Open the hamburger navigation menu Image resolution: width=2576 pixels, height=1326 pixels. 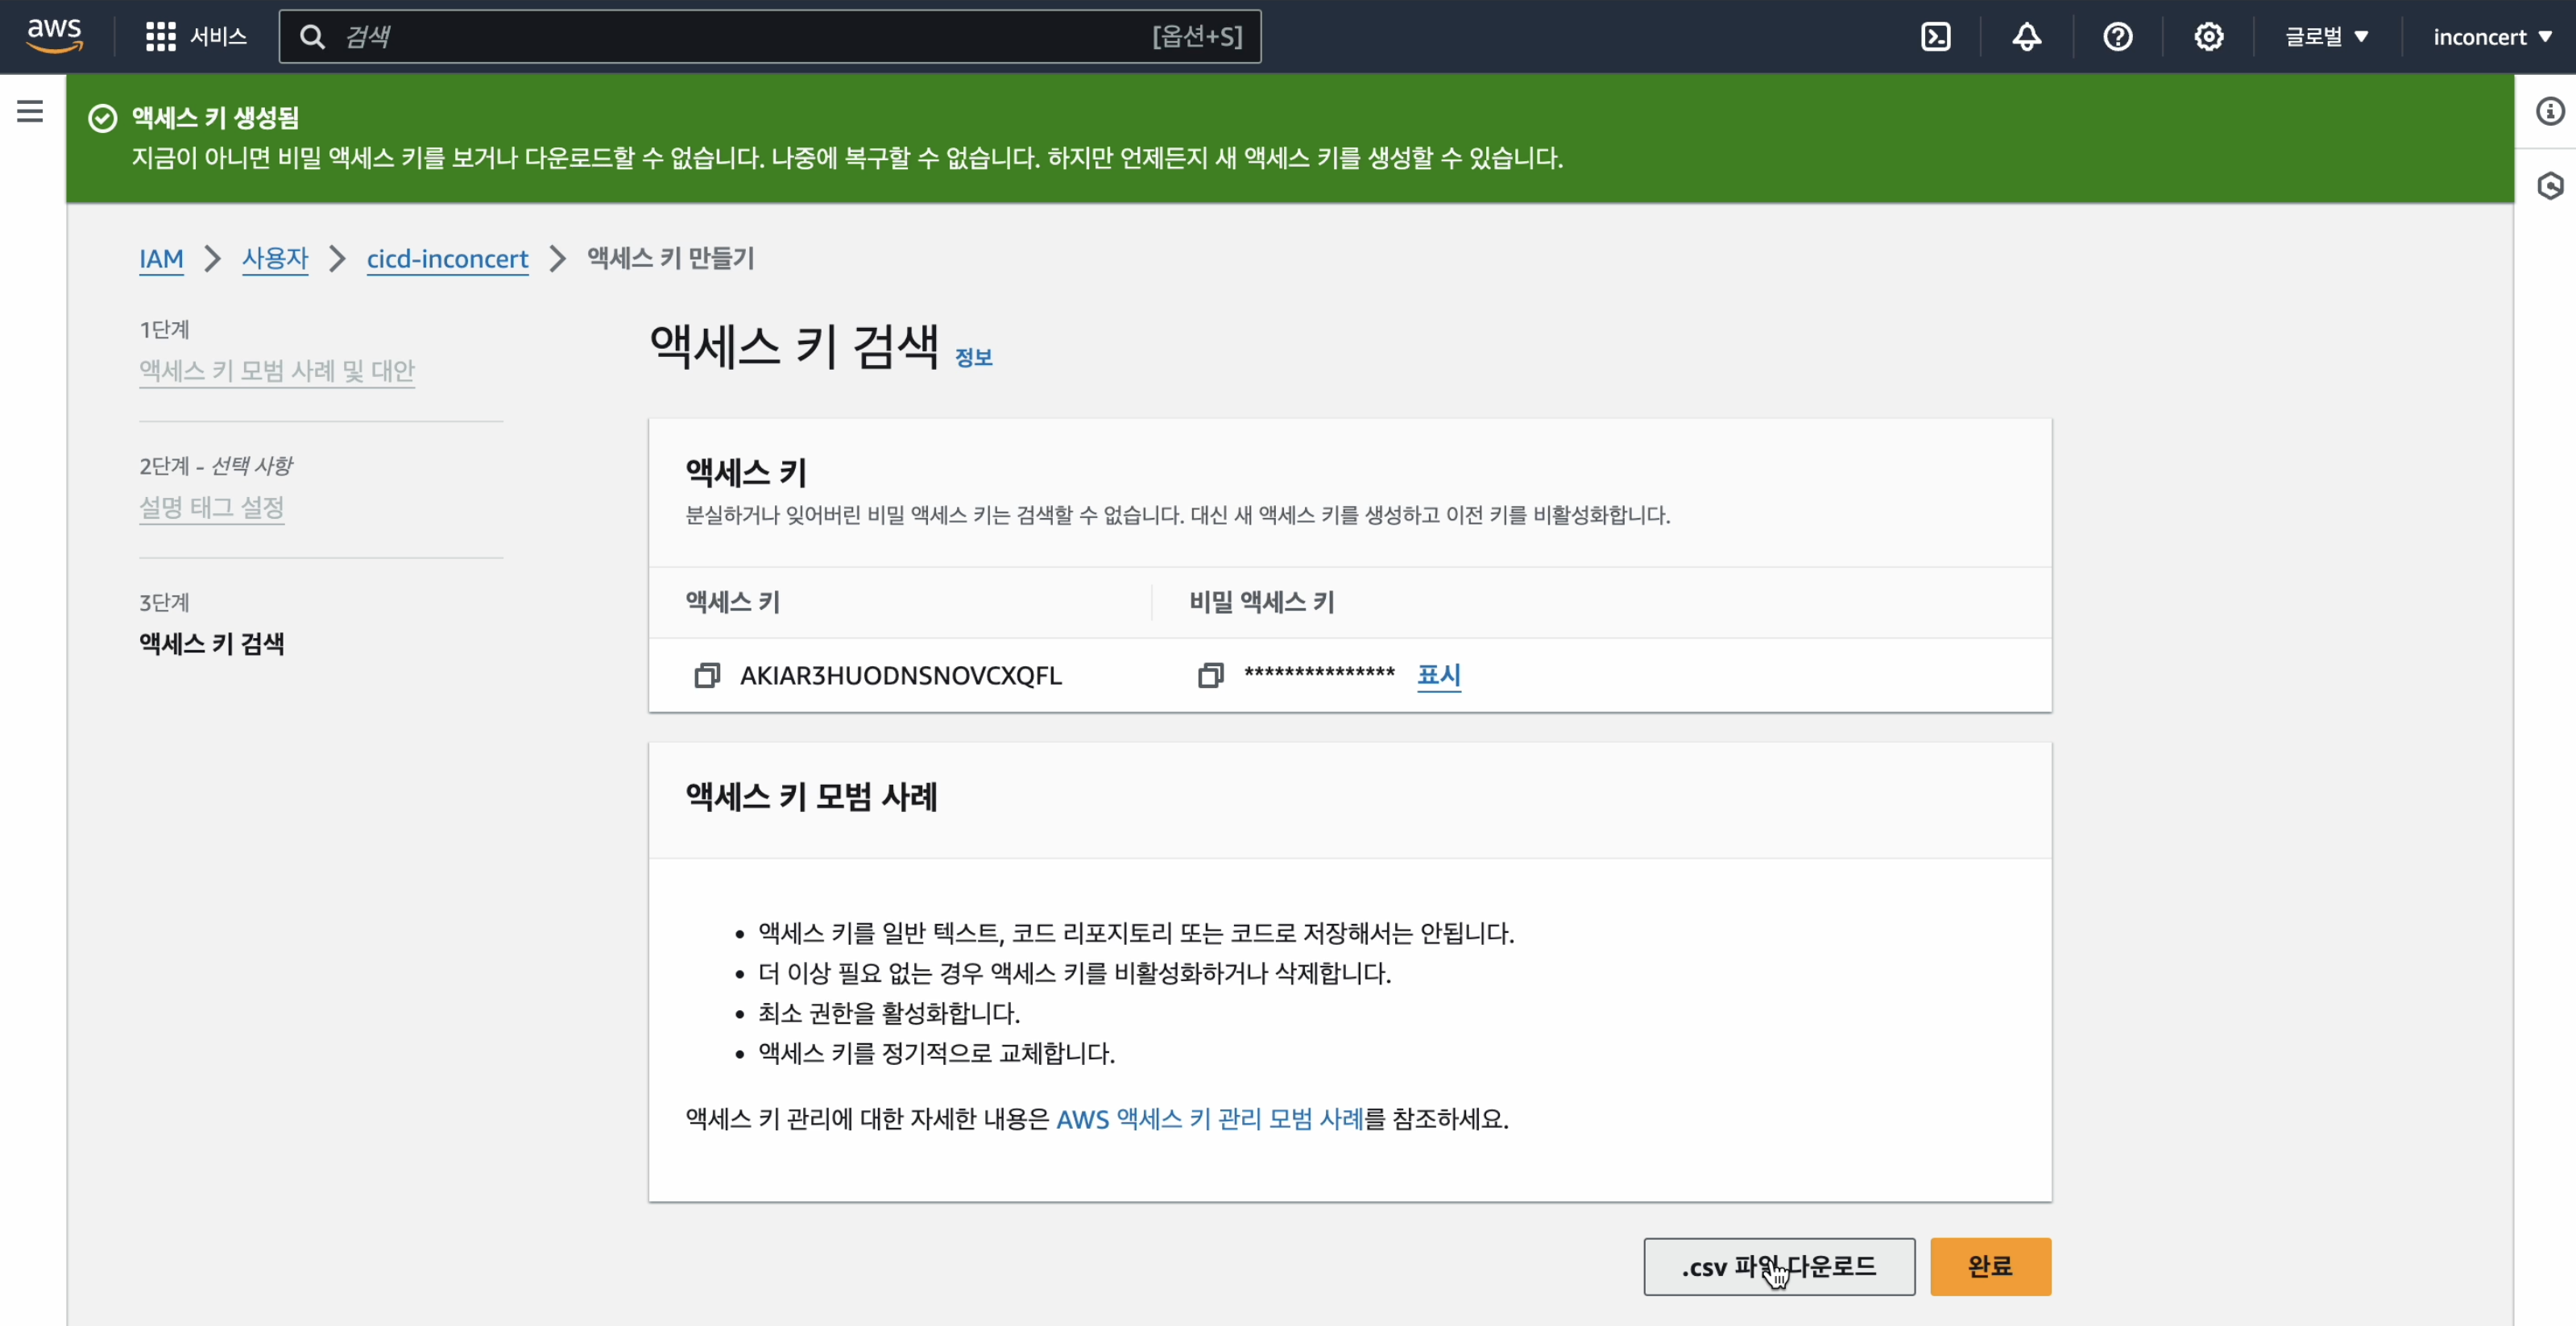pos(28,111)
